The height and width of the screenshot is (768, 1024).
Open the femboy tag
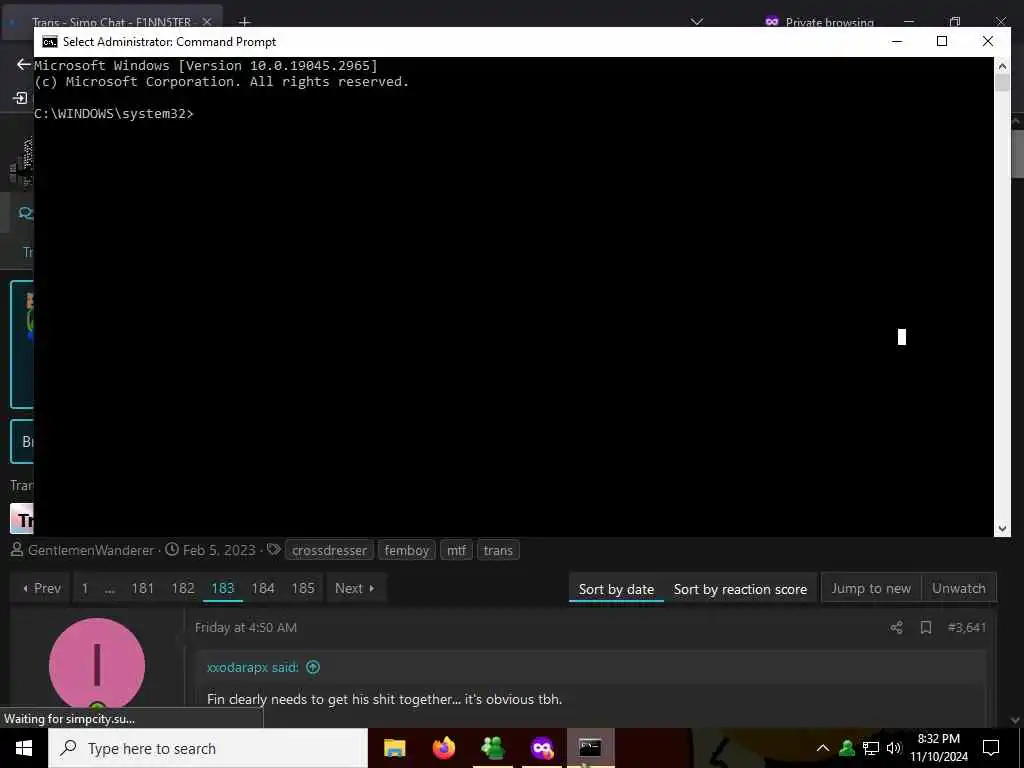(x=406, y=551)
